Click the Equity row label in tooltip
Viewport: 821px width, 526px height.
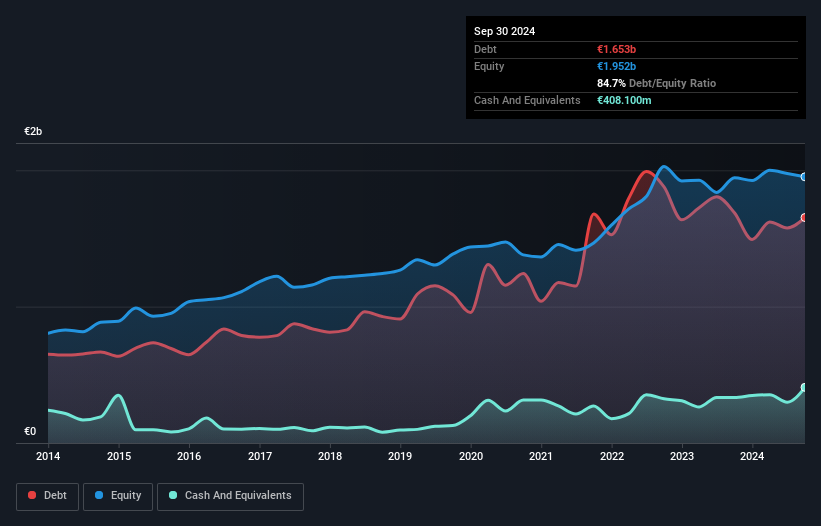(x=489, y=66)
